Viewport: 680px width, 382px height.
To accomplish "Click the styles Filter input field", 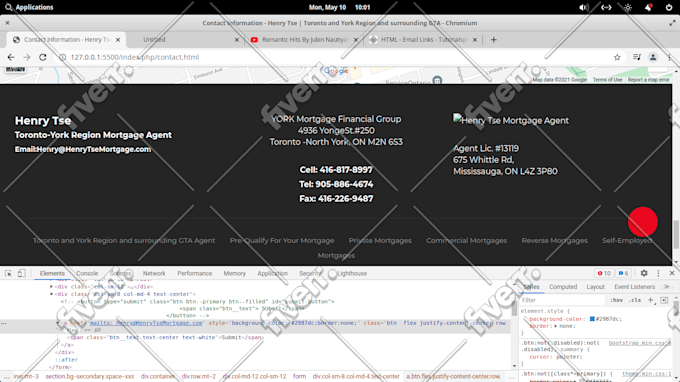I will pyautogui.click(x=562, y=300).
